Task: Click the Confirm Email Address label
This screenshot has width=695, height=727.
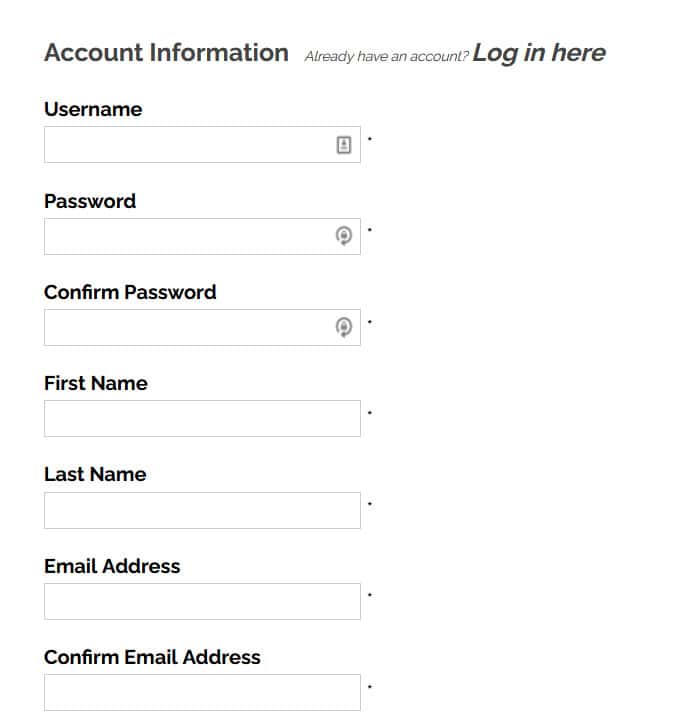Action: pos(152,657)
